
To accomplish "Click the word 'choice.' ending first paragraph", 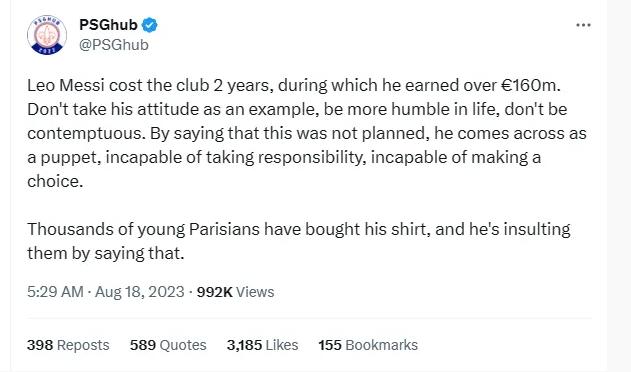I will pyautogui.click(x=55, y=181).
